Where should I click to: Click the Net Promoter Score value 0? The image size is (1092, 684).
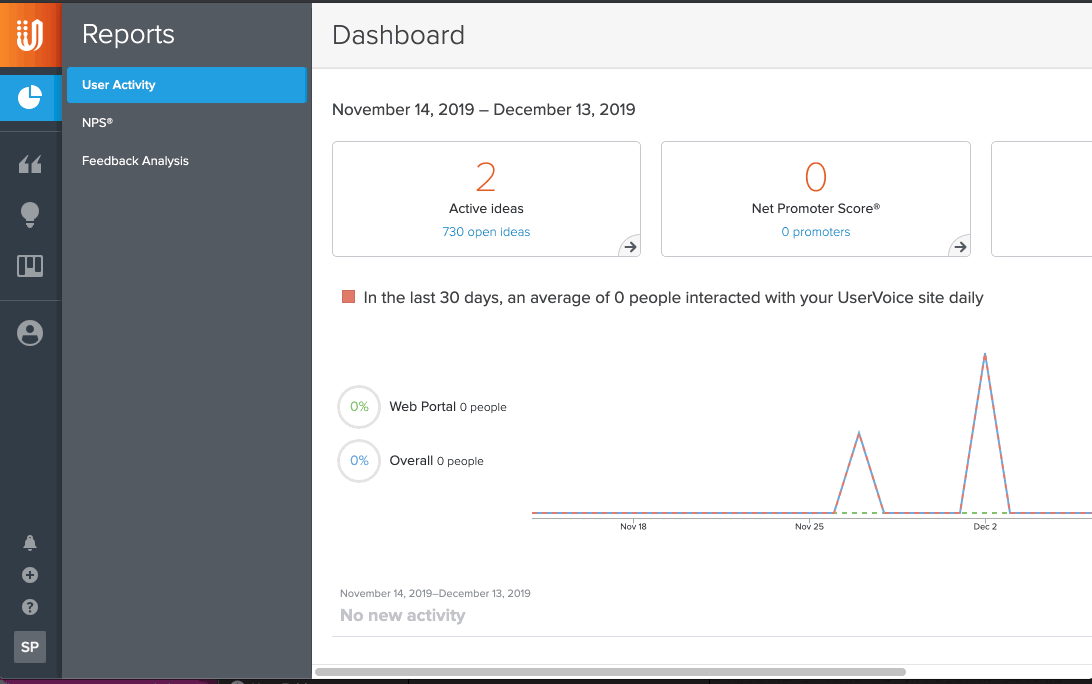816,177
